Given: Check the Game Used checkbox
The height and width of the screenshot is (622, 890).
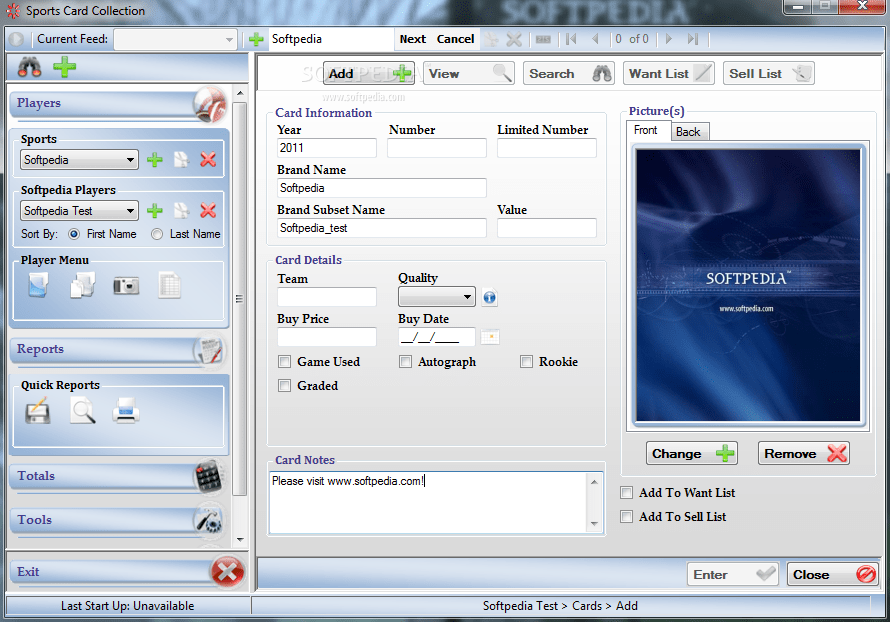Looking at the screenshot, I should coord(284,361).
